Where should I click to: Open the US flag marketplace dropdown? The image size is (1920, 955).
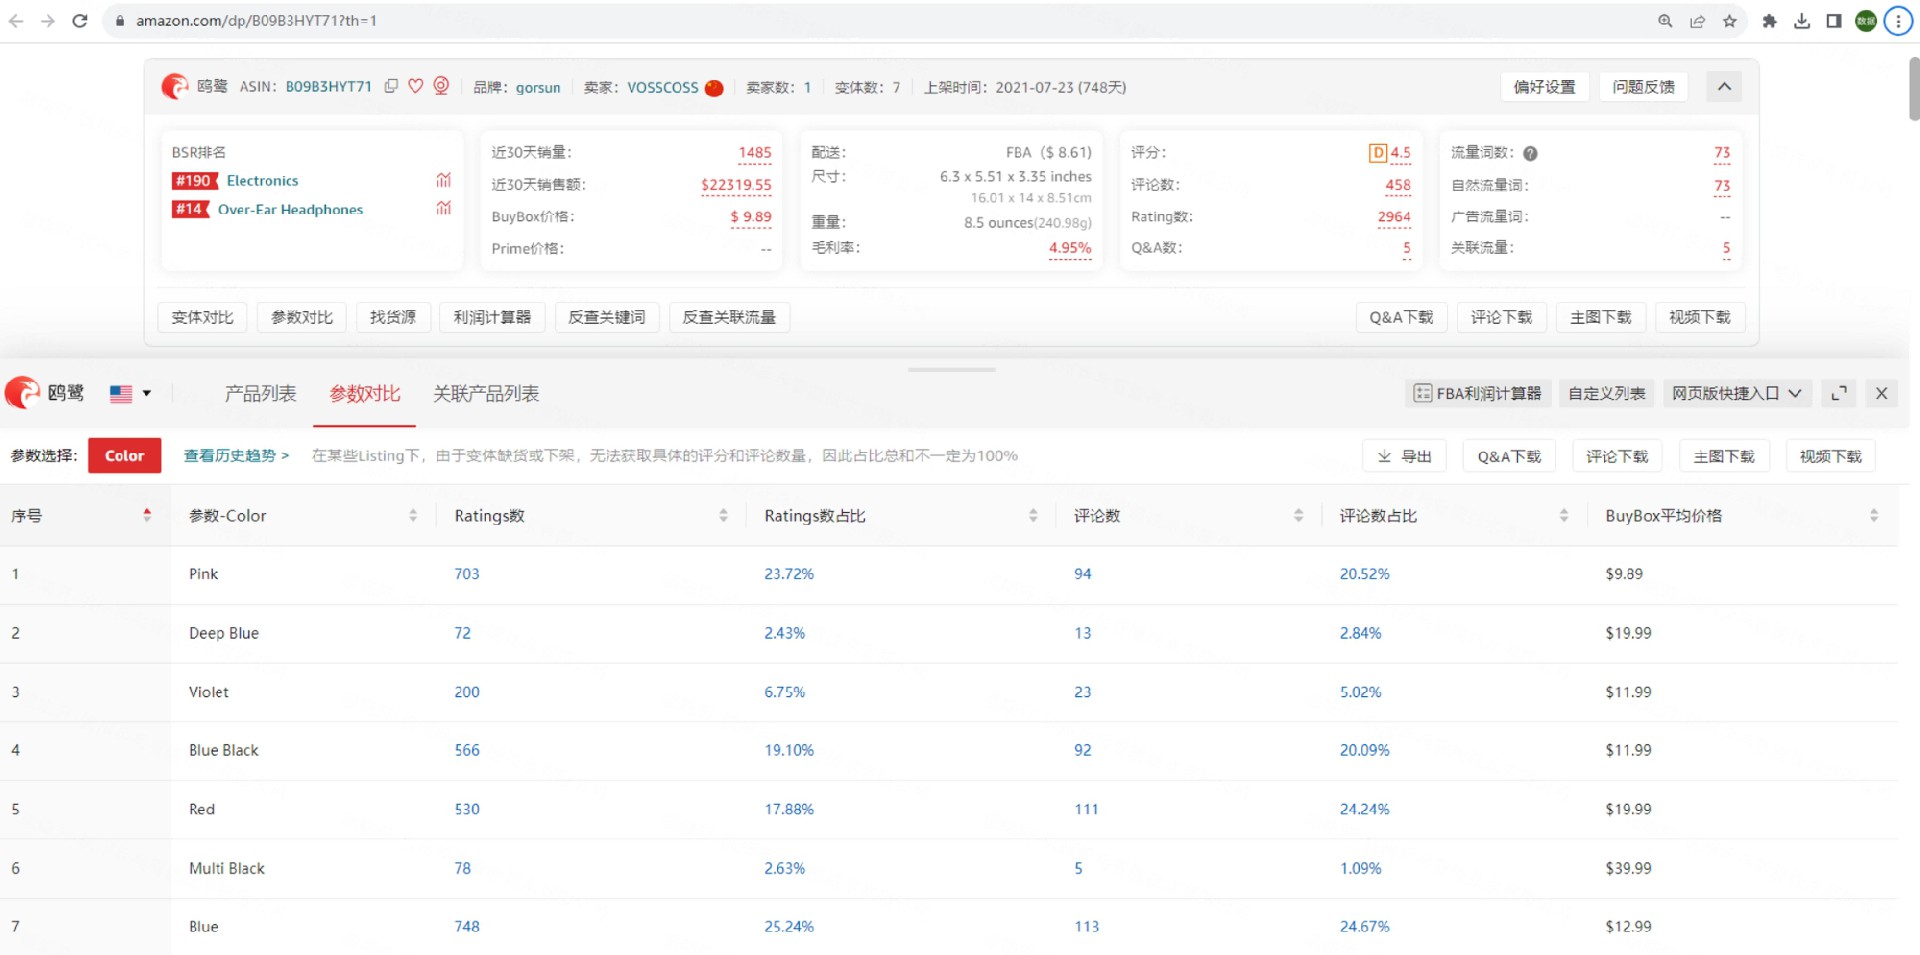pos(130,393)
